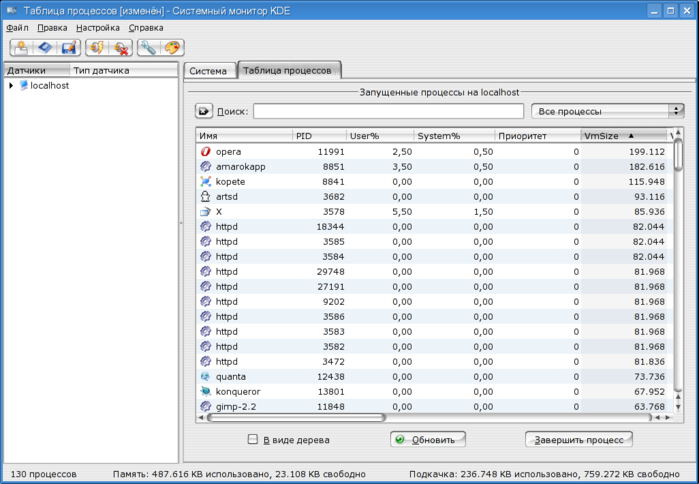Open the style configuration palette icon

click(172, 48)
